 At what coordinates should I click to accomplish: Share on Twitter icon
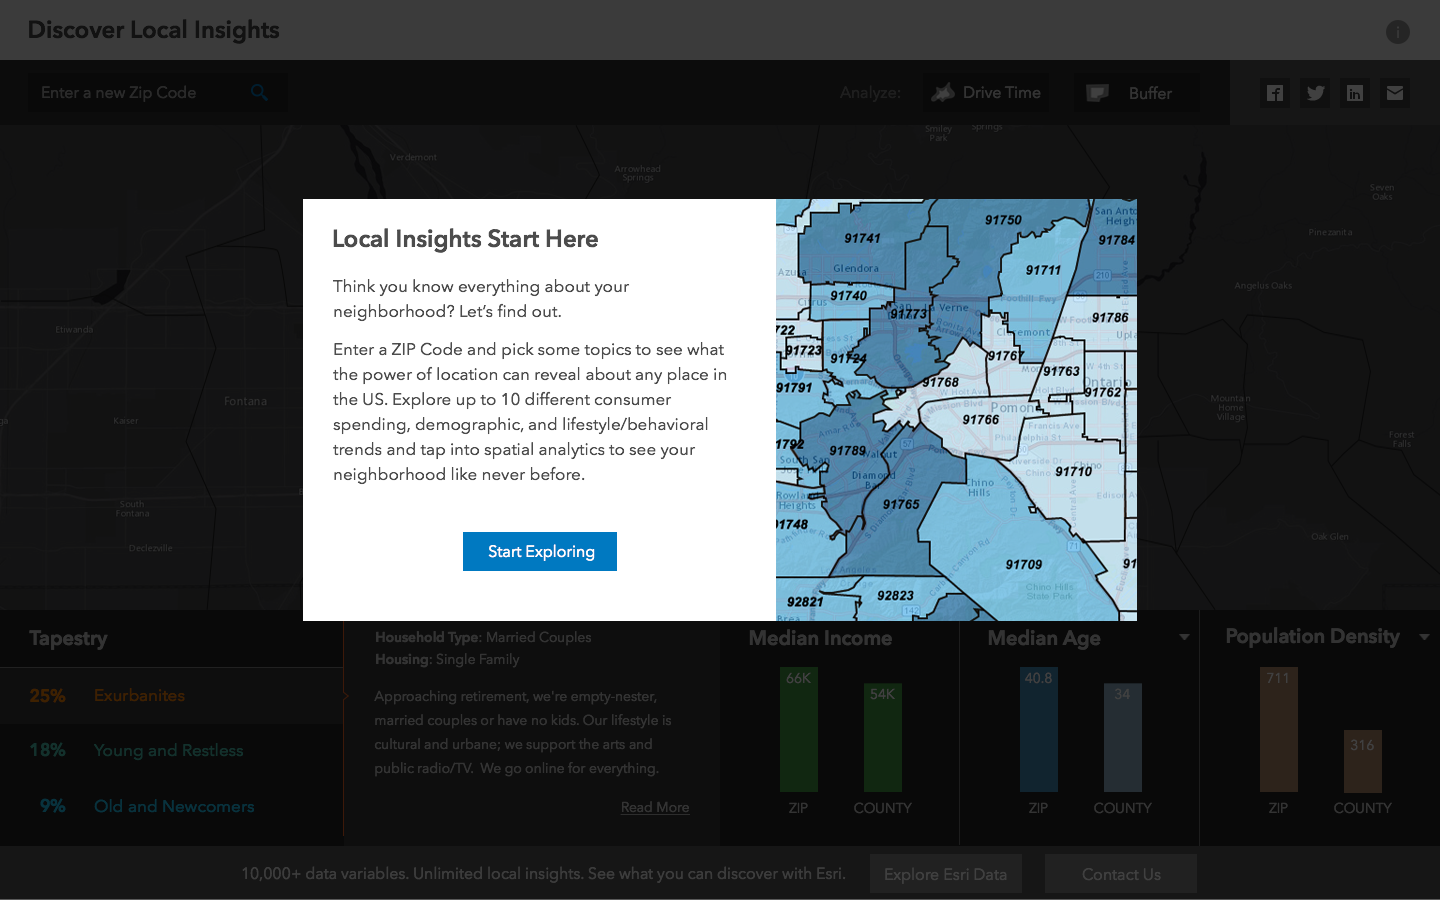1315,93
